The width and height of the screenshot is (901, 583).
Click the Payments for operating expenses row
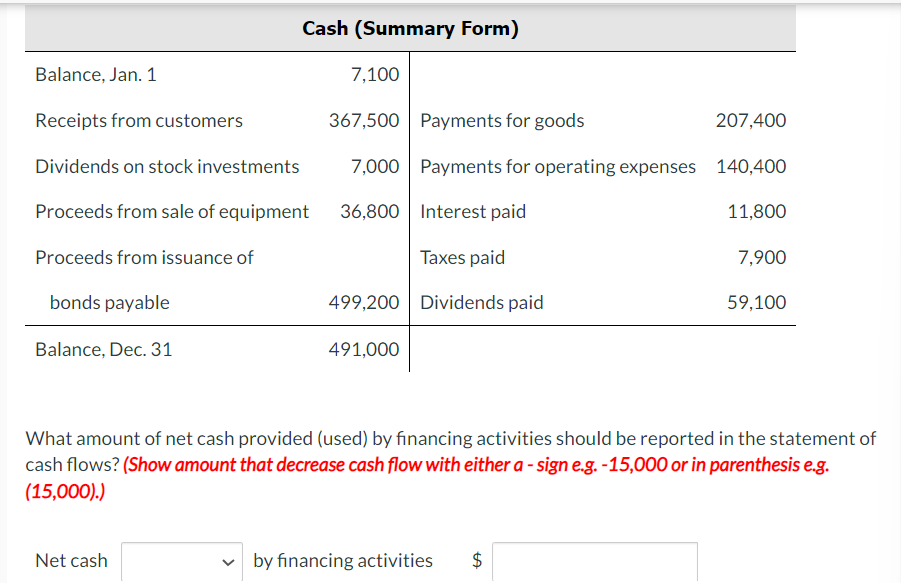click(557, 166)
